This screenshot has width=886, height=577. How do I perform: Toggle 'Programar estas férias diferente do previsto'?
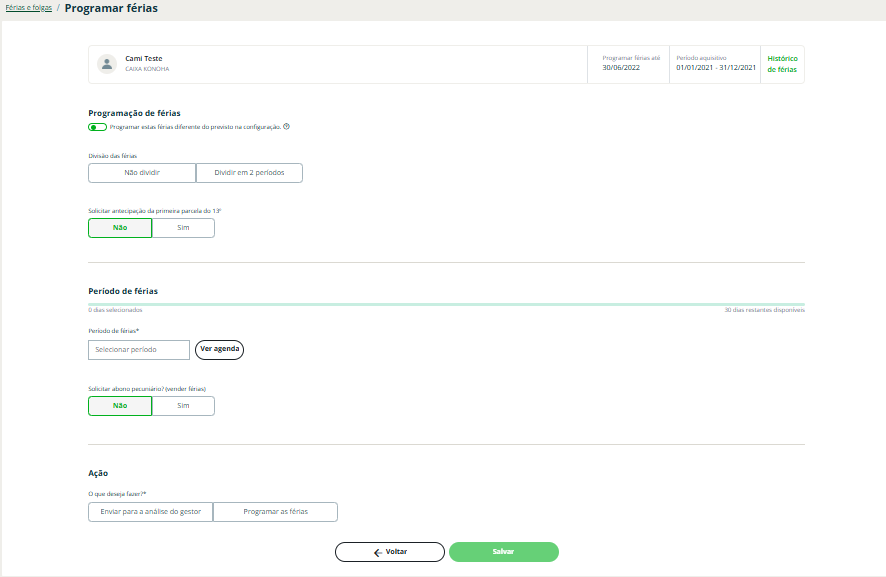tap(97, 127)
